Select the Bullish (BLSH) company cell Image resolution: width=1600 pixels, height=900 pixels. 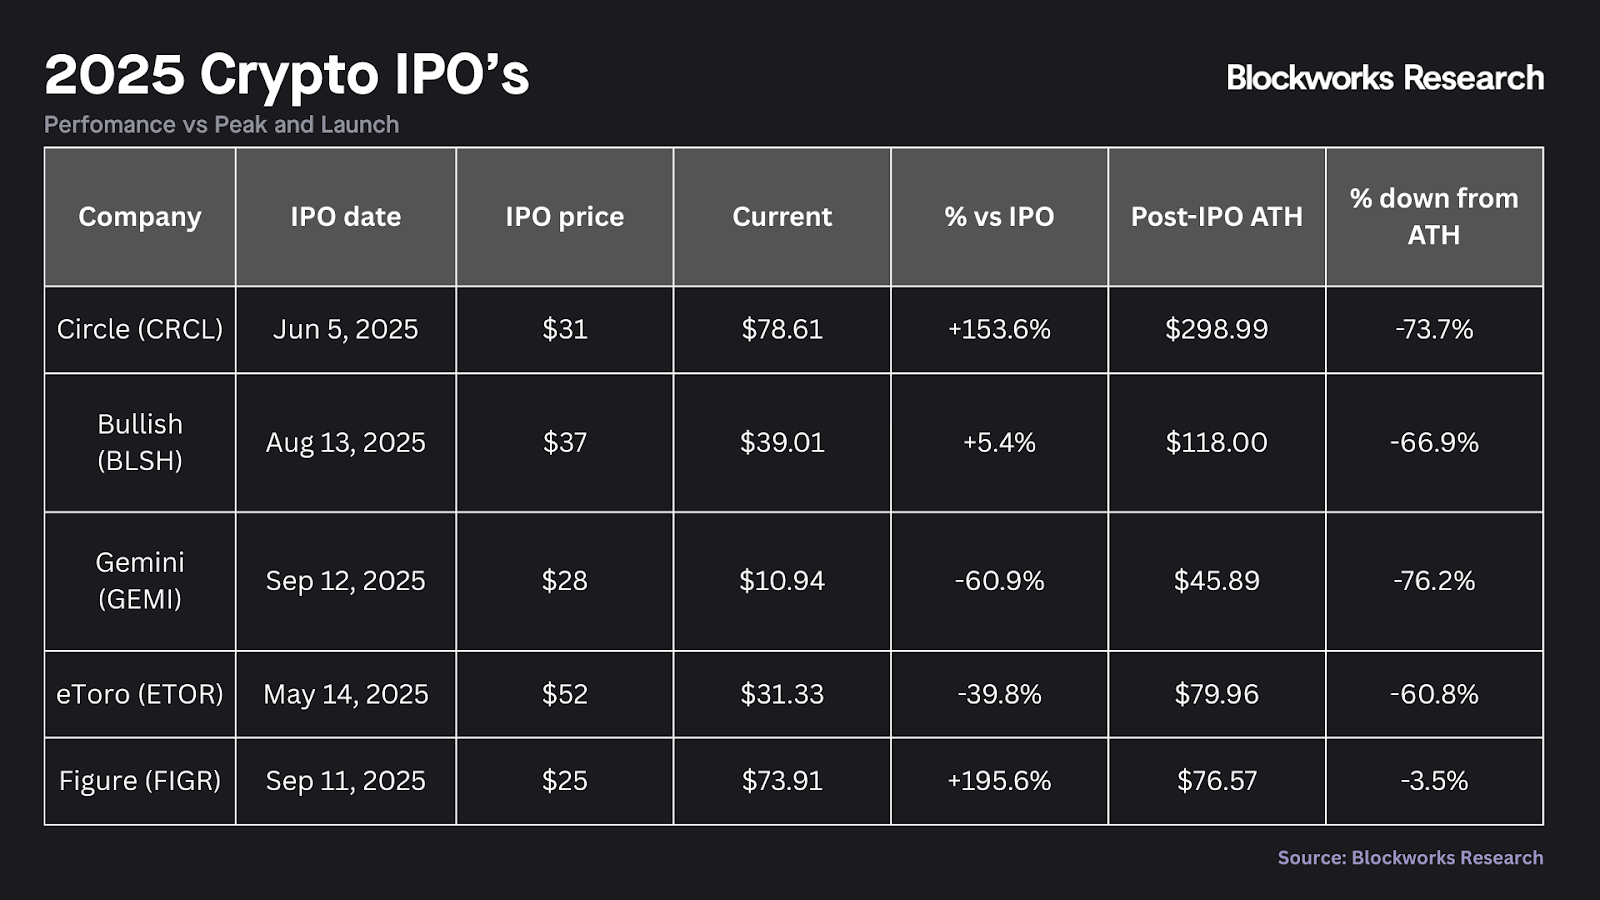[140, 442]
